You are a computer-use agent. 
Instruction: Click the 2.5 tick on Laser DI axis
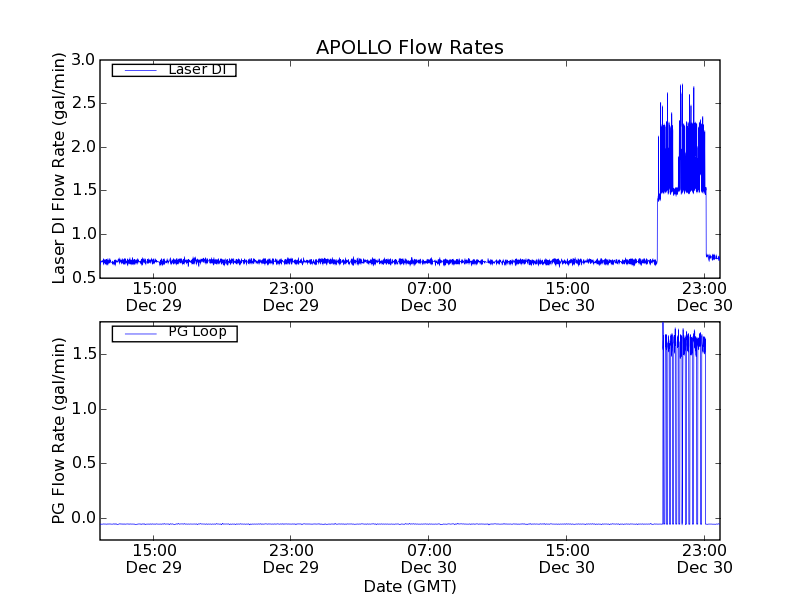82,103
